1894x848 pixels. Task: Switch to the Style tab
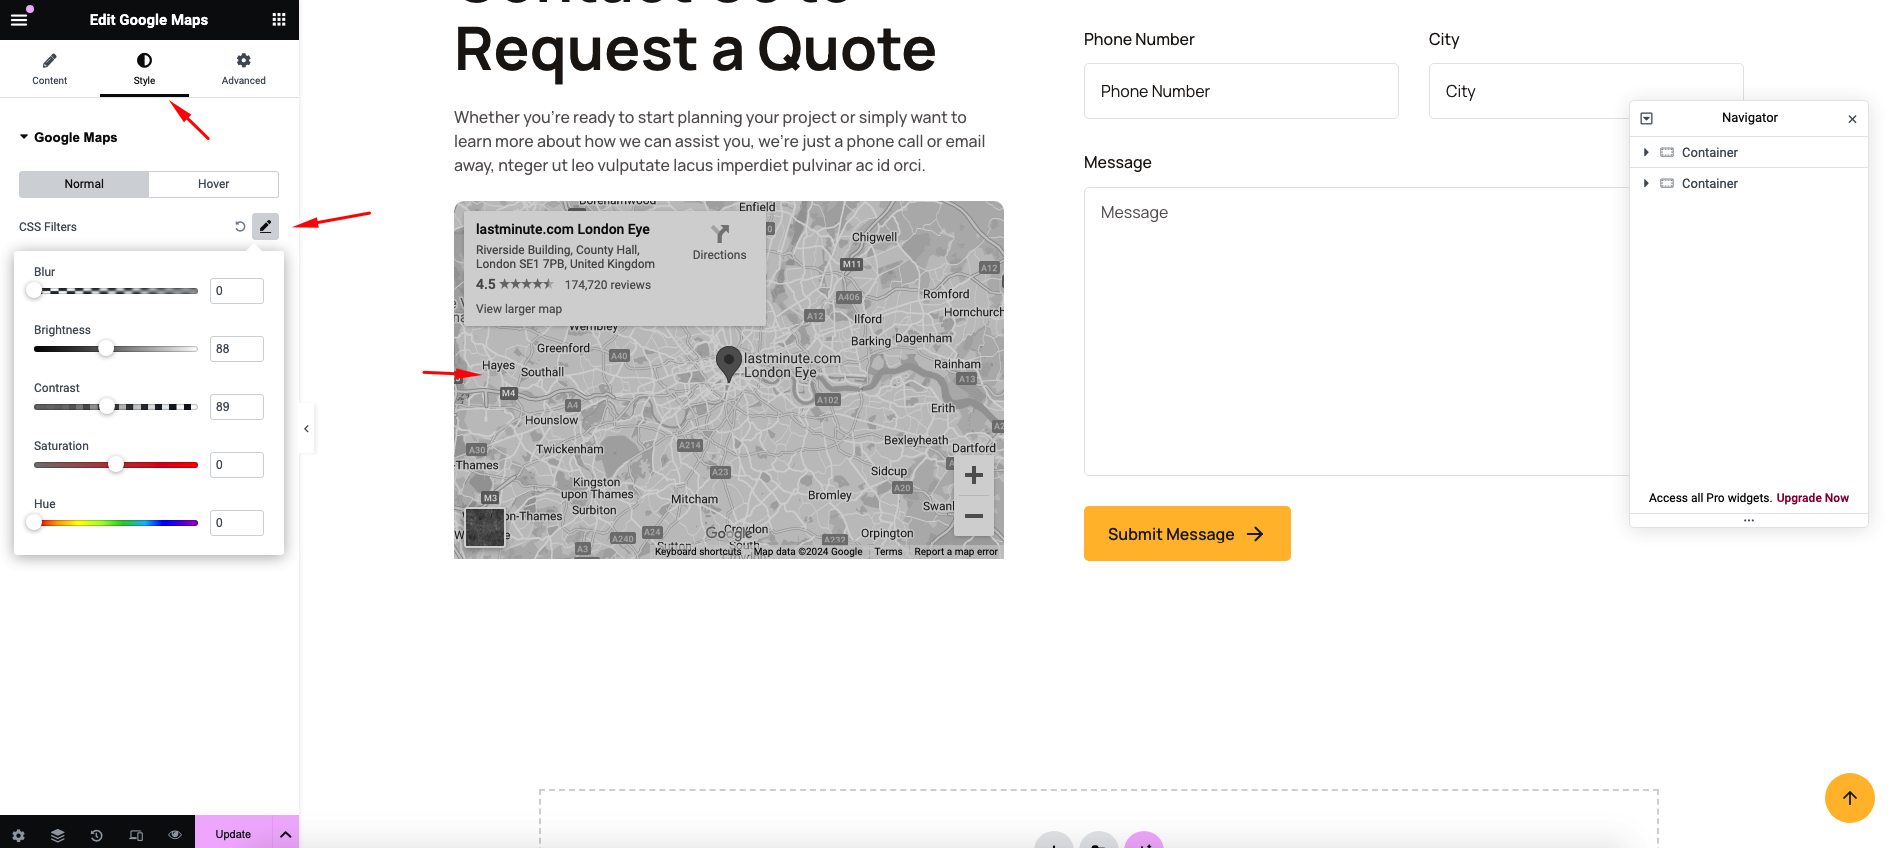(144, 69)
